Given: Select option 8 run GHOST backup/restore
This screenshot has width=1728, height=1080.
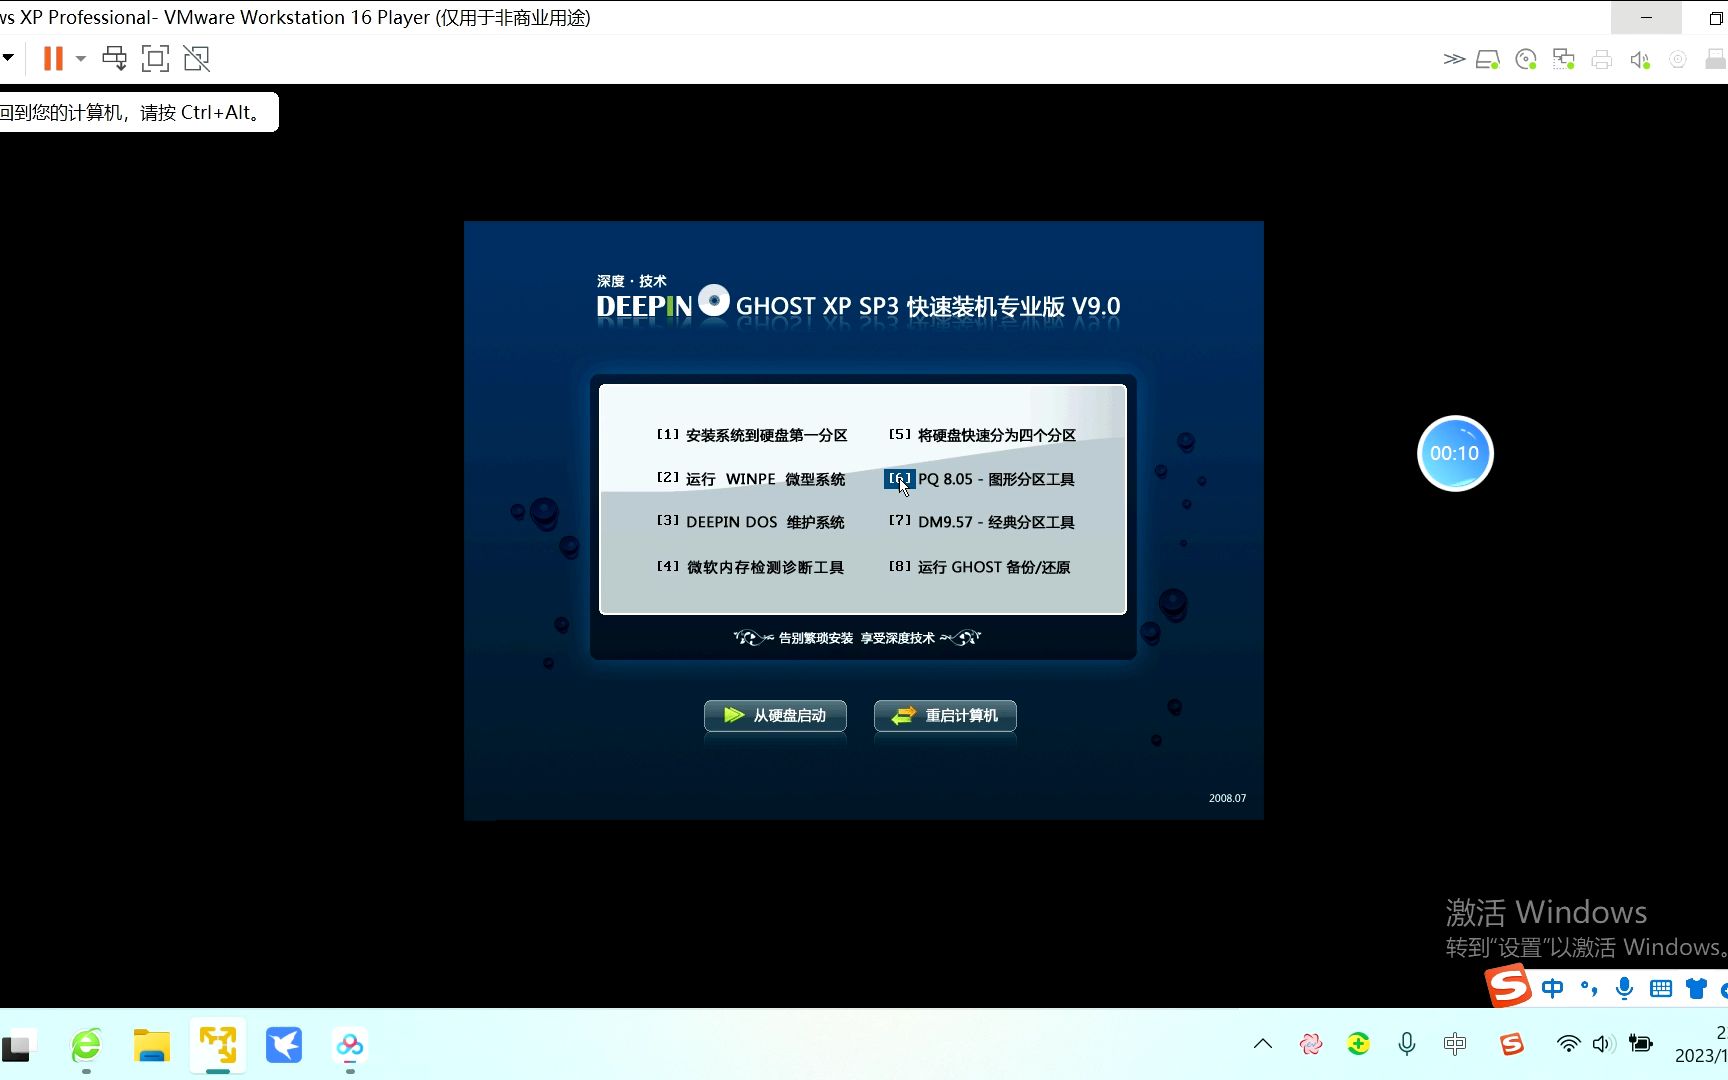Looking at the screenshot, I should pyautogui.click(x=980, y=567).
